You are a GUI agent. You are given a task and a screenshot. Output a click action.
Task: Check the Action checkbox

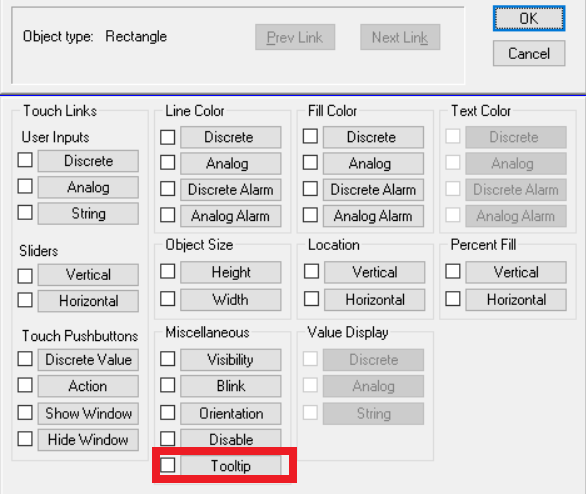click(x=25, y=385)
